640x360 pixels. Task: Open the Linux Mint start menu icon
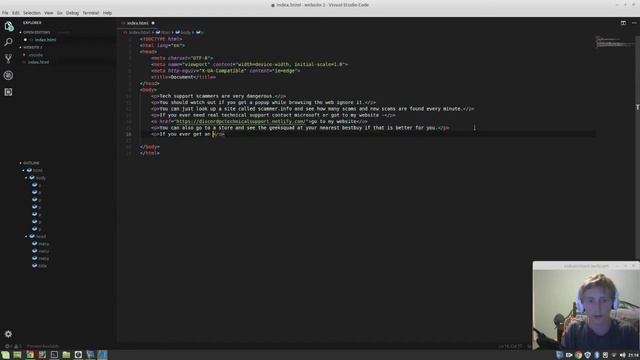[x=5, y=355]
